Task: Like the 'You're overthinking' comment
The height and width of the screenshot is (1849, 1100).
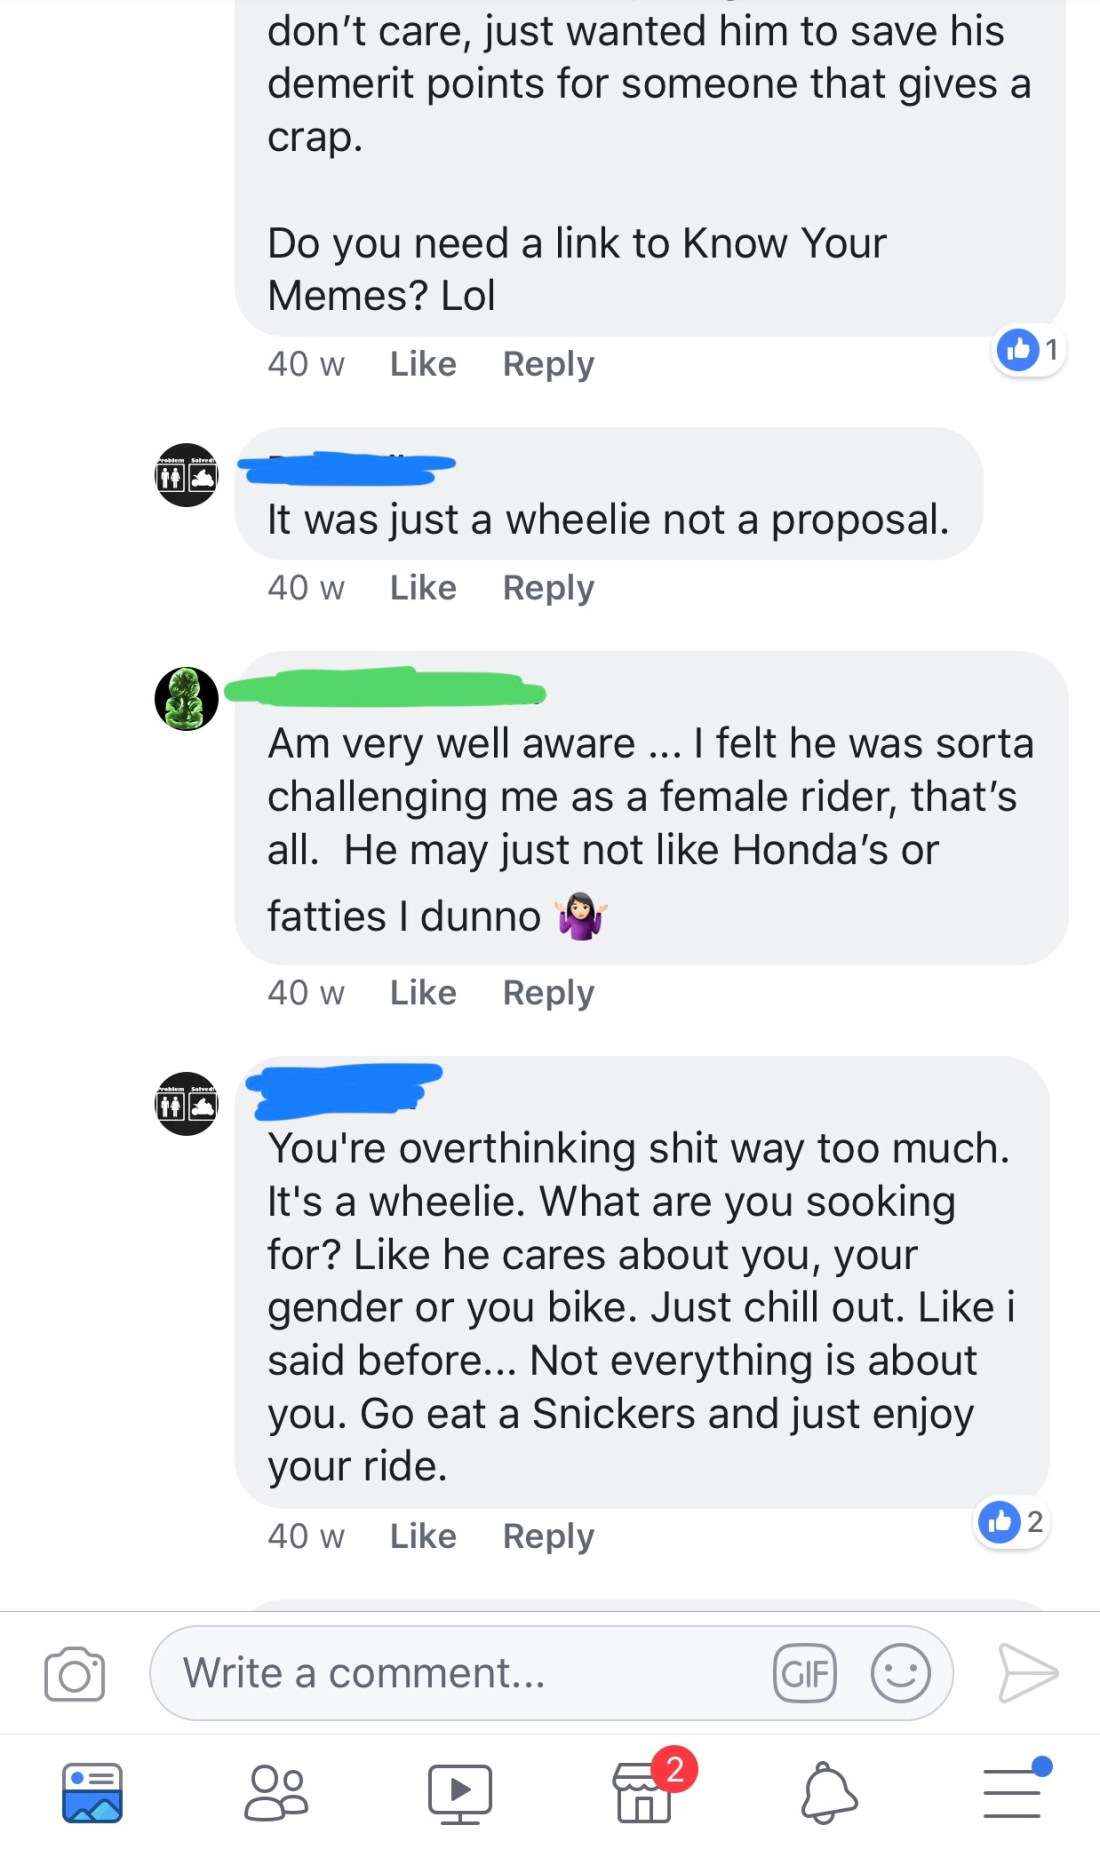Action: (x=423, y=1536)
